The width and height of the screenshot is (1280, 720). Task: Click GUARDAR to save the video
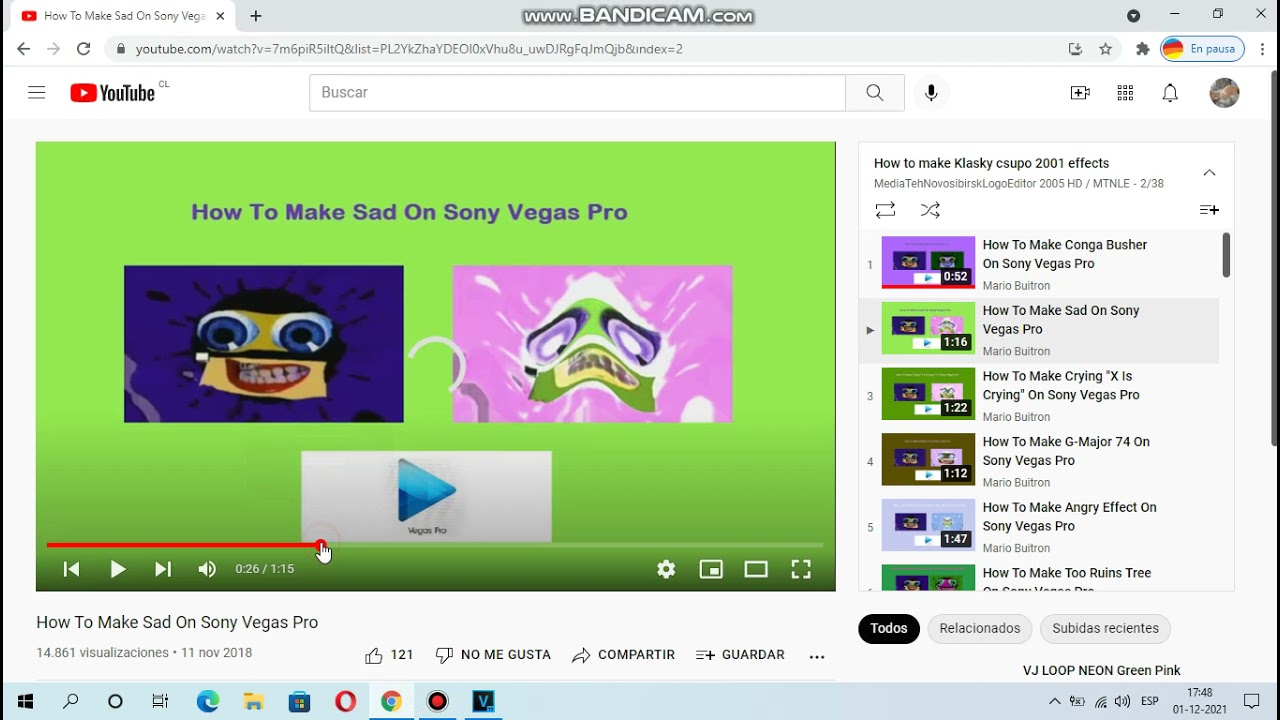pyautogui.click(x=740, y=655)
